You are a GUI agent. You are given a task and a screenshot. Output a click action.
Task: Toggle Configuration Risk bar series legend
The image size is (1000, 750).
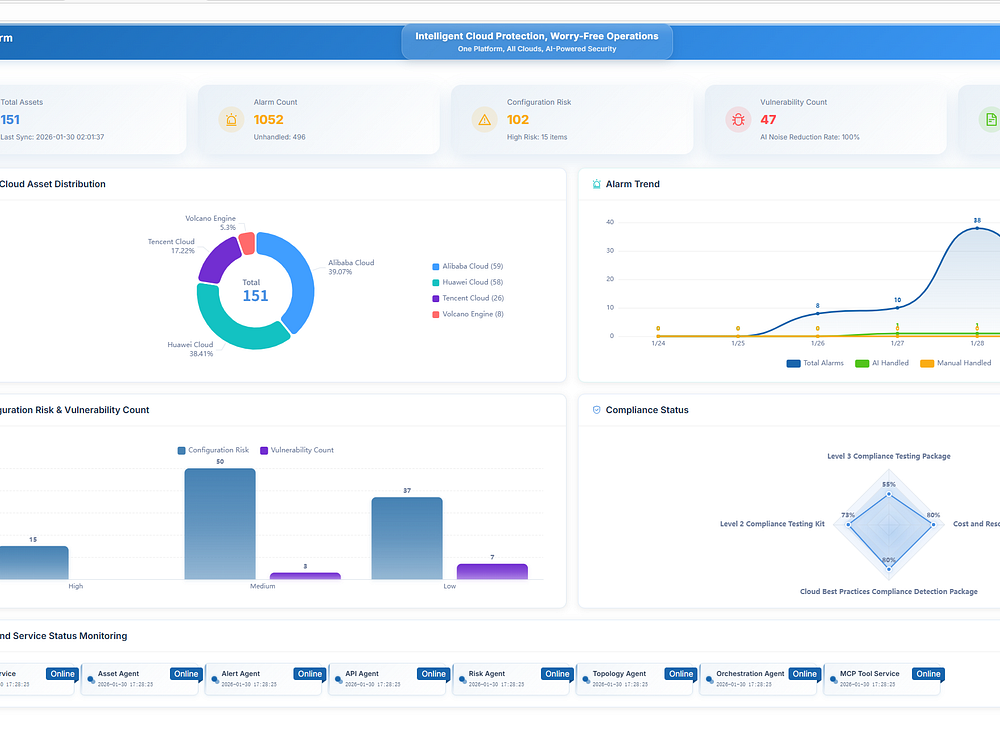(x=213, y=450)
